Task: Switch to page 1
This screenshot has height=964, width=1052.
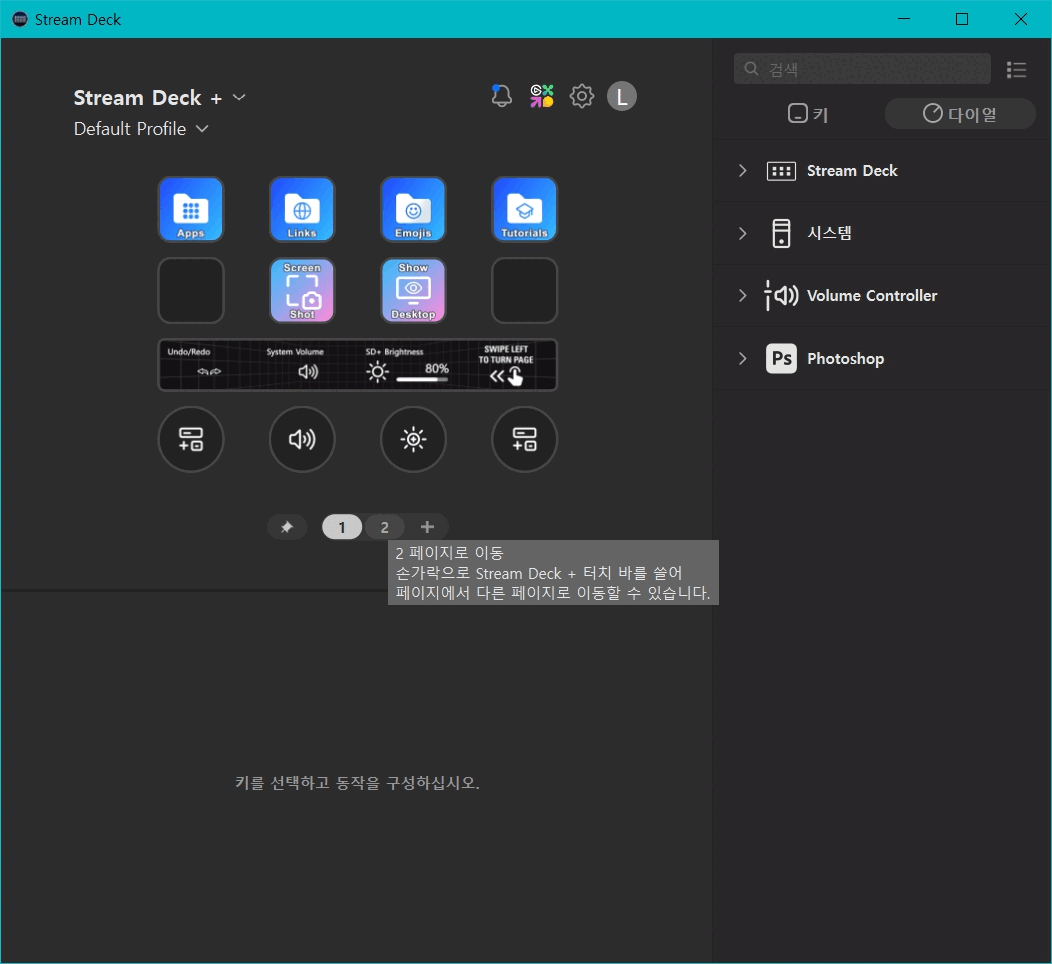Action: (342, 527)
